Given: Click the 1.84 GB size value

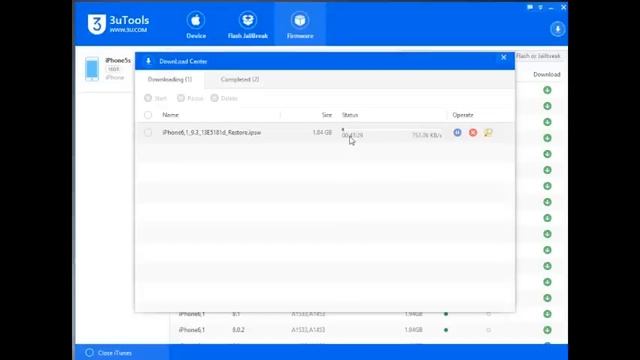Looking at the screenshot, I should coord(322,132).
